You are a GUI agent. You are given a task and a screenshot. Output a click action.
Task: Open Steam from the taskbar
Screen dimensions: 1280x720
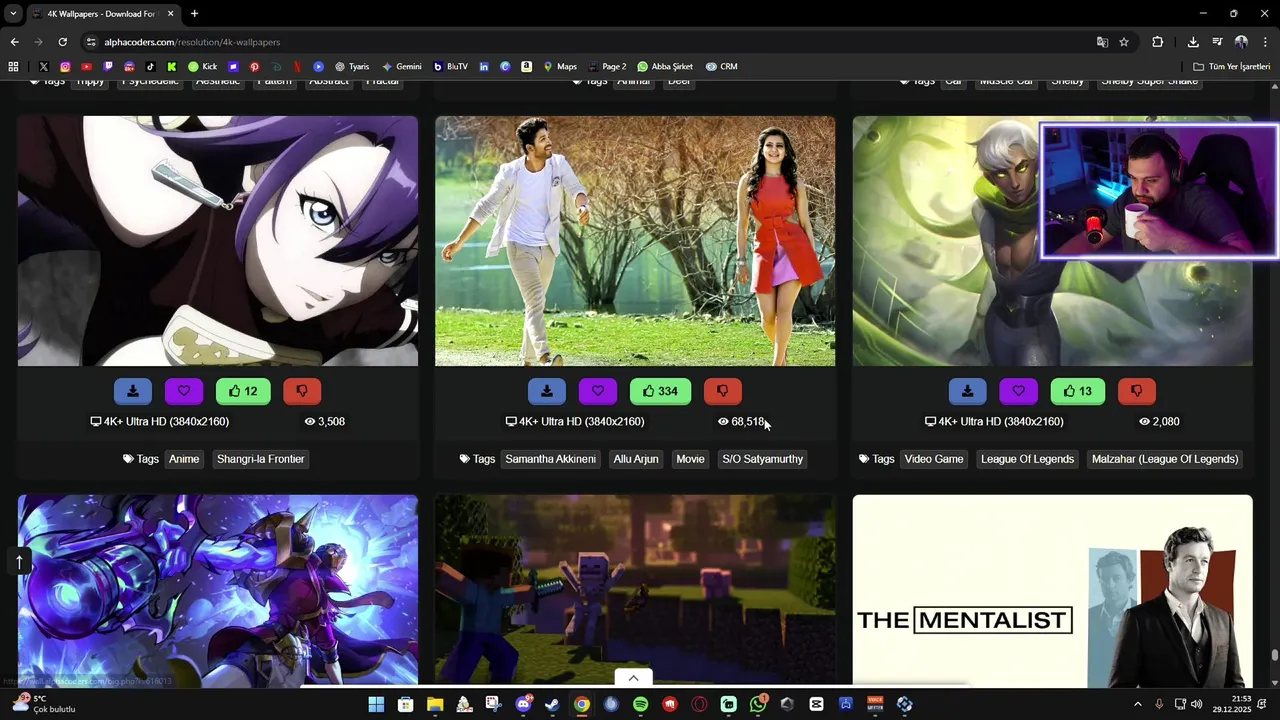[552, 705]
